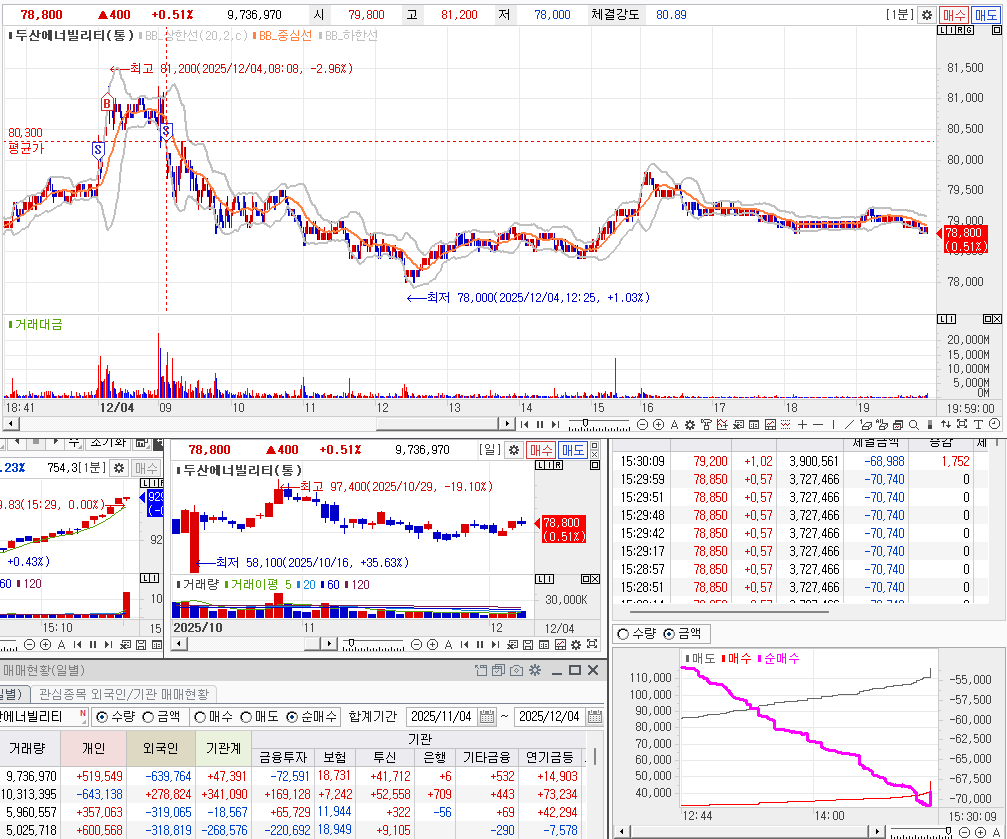This screenshot has width=1007, height=839.
Task: Click the fit-to-screen frame icon in the main chart toolbar
Action: (962, 424)
